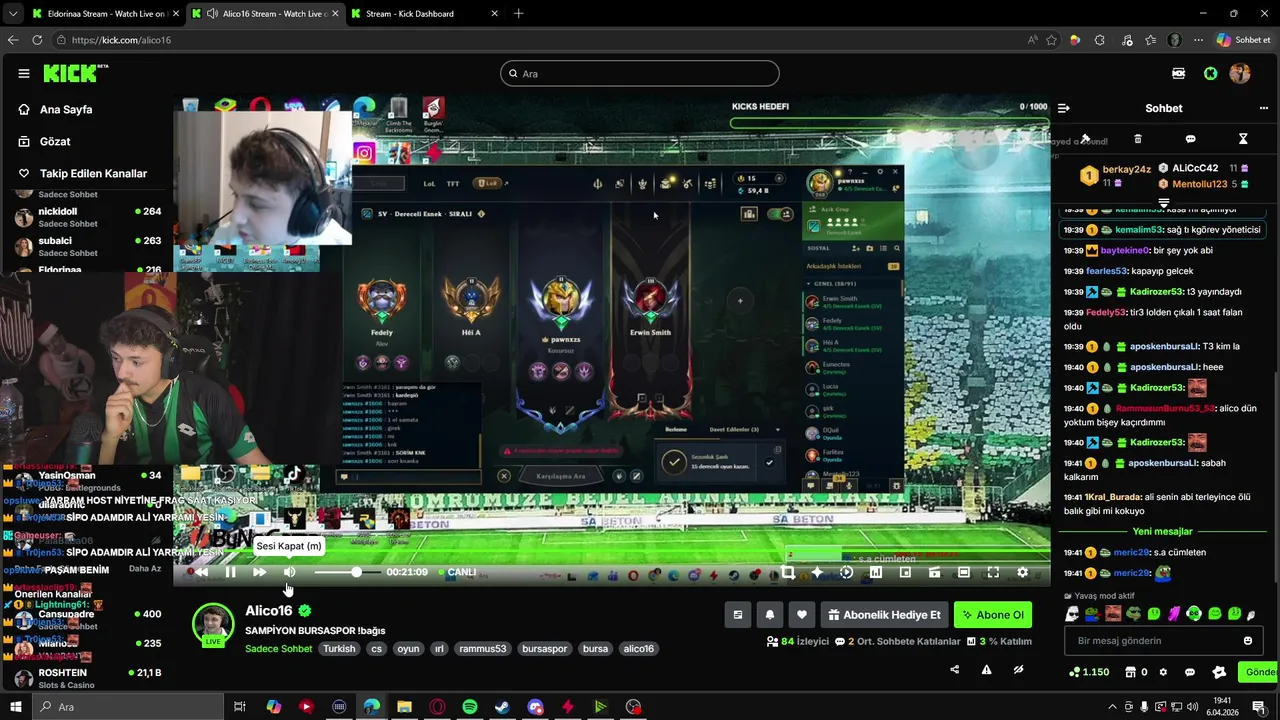Open player settings gear
The height and width of the screenshot is (720, 1280).
(1022, 572)
